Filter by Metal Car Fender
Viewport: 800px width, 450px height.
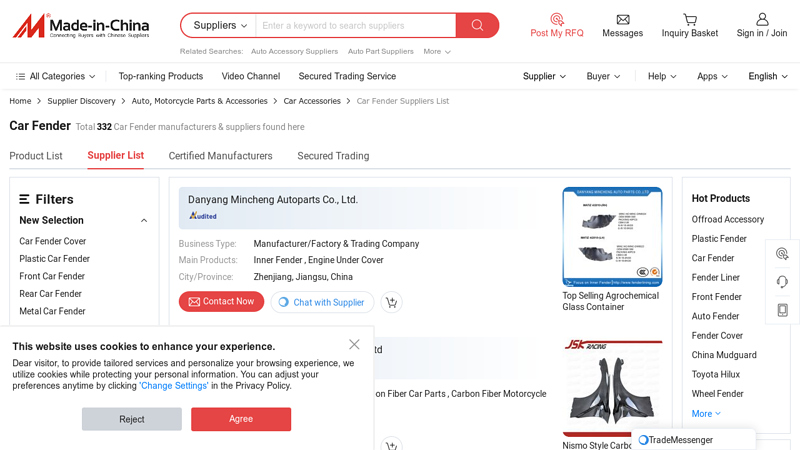pos(53,311)
